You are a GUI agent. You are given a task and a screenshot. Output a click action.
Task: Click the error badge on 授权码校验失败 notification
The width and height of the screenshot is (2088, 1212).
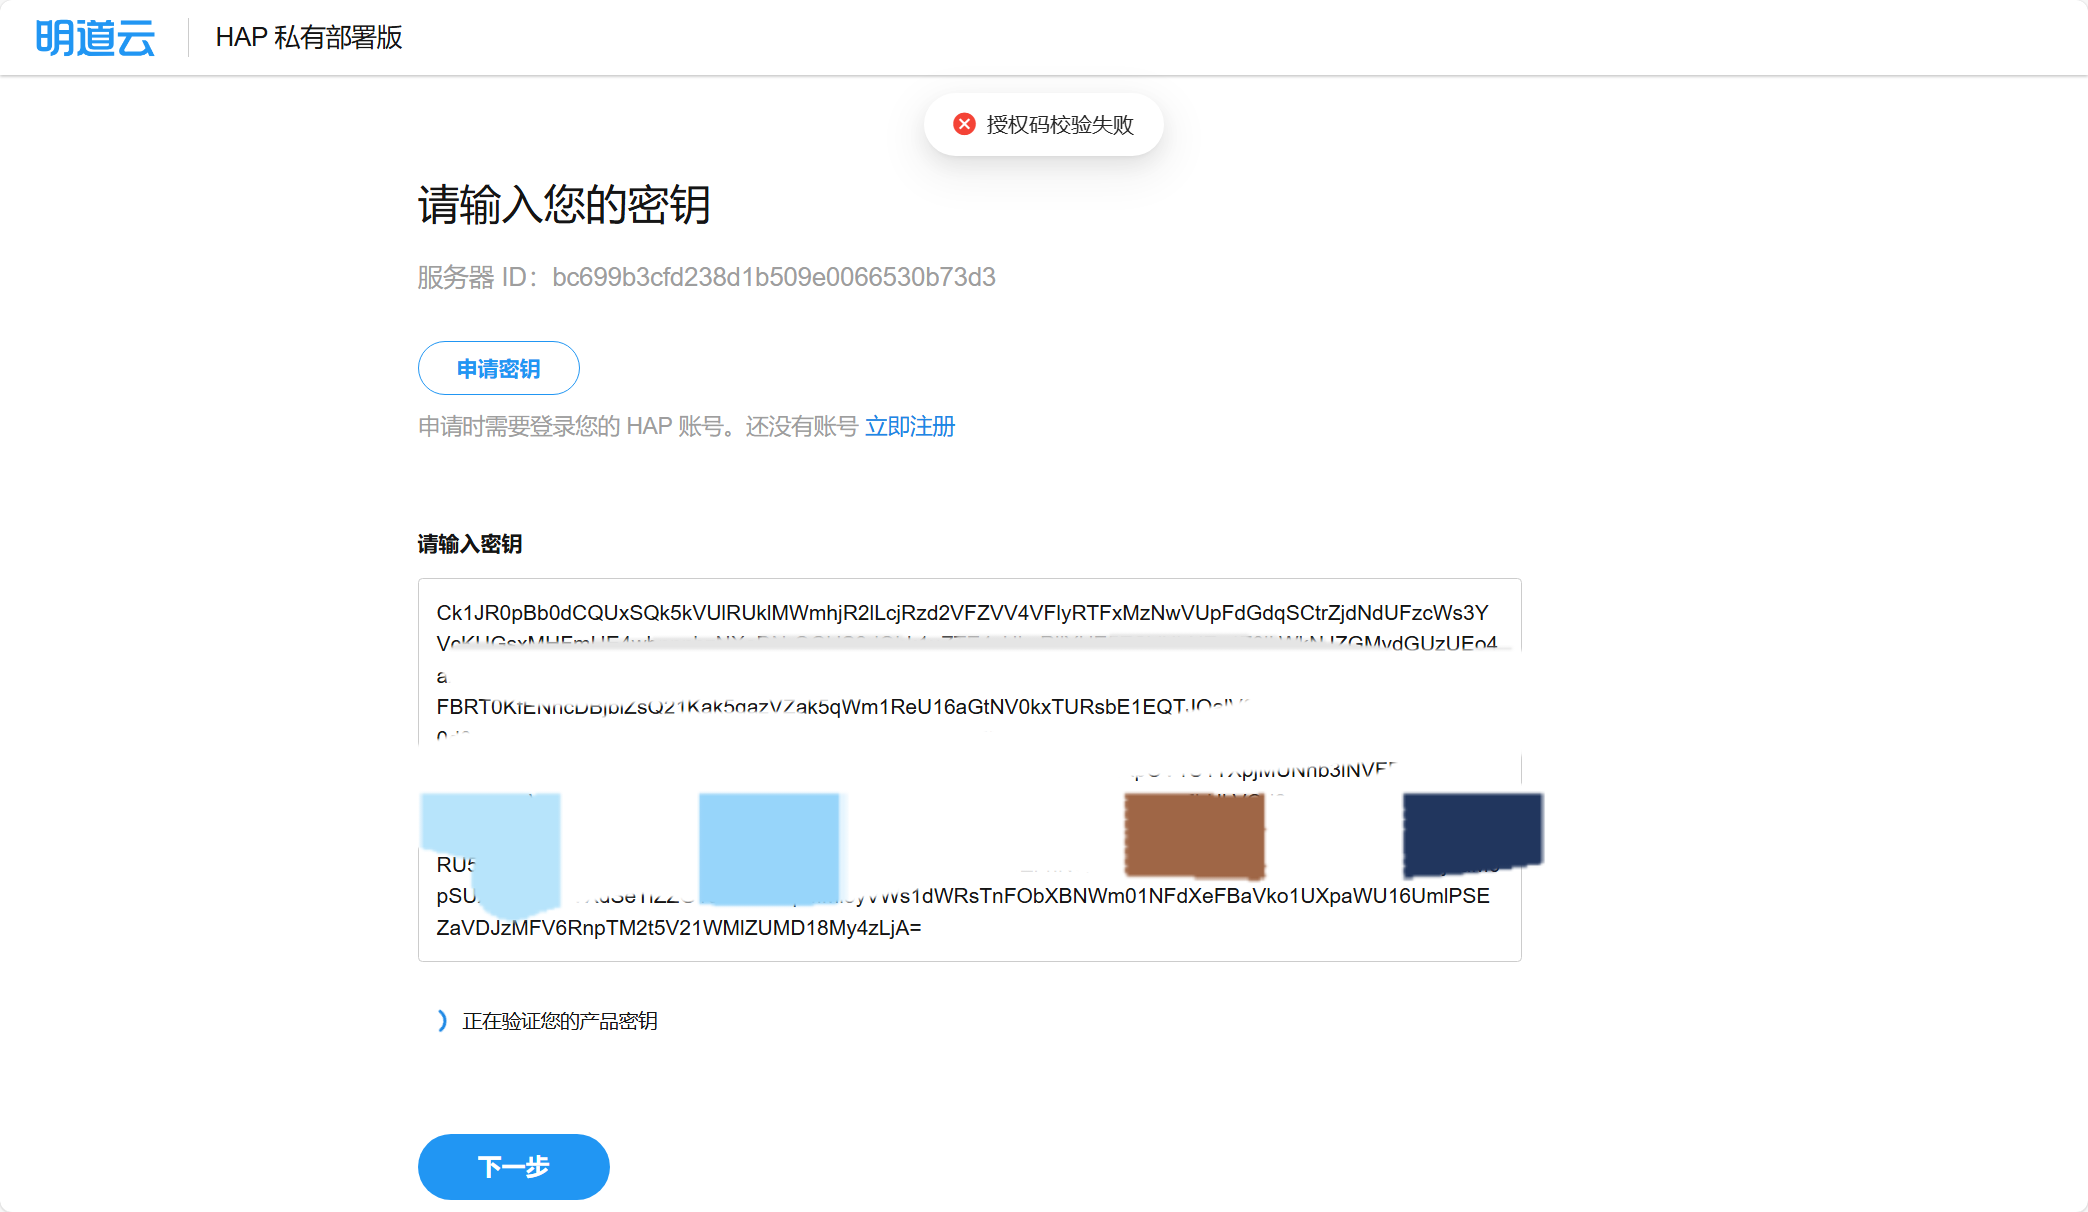click(x=963, y=124)
